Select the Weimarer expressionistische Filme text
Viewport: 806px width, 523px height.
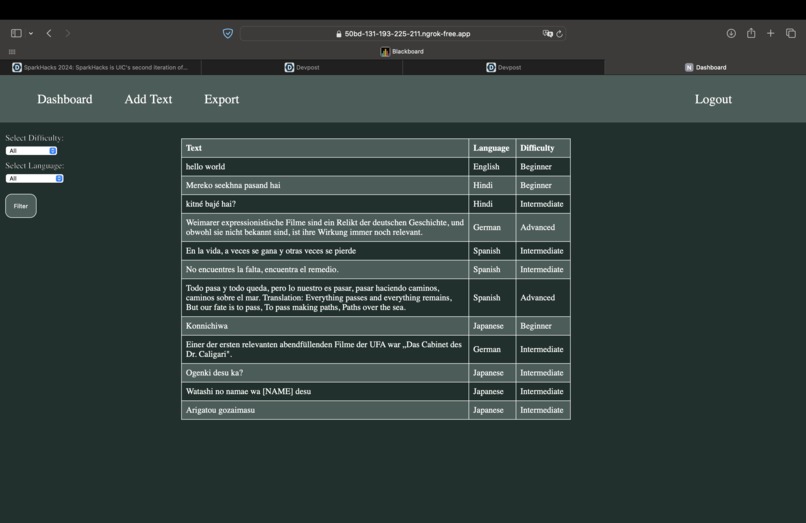tap(325, 227)
